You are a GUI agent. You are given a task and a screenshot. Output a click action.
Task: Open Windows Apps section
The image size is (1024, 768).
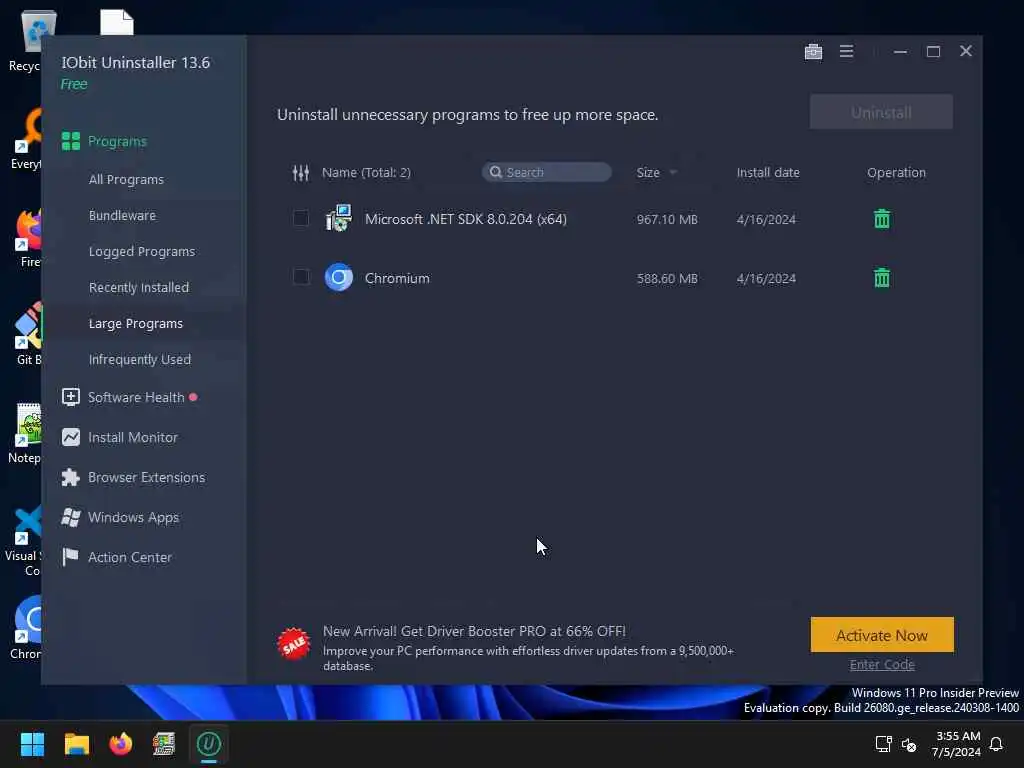(133, 517)
